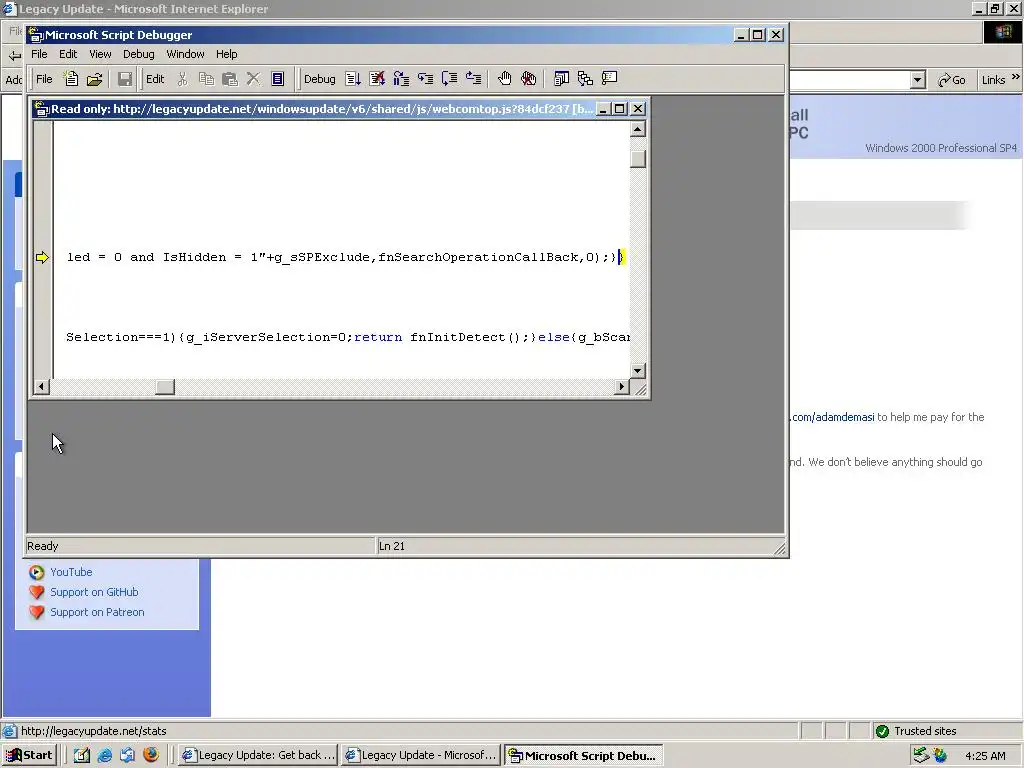Click the vertical scrollbar thumb in code window
1024x768 pixels.
click(x=638, y=159)
